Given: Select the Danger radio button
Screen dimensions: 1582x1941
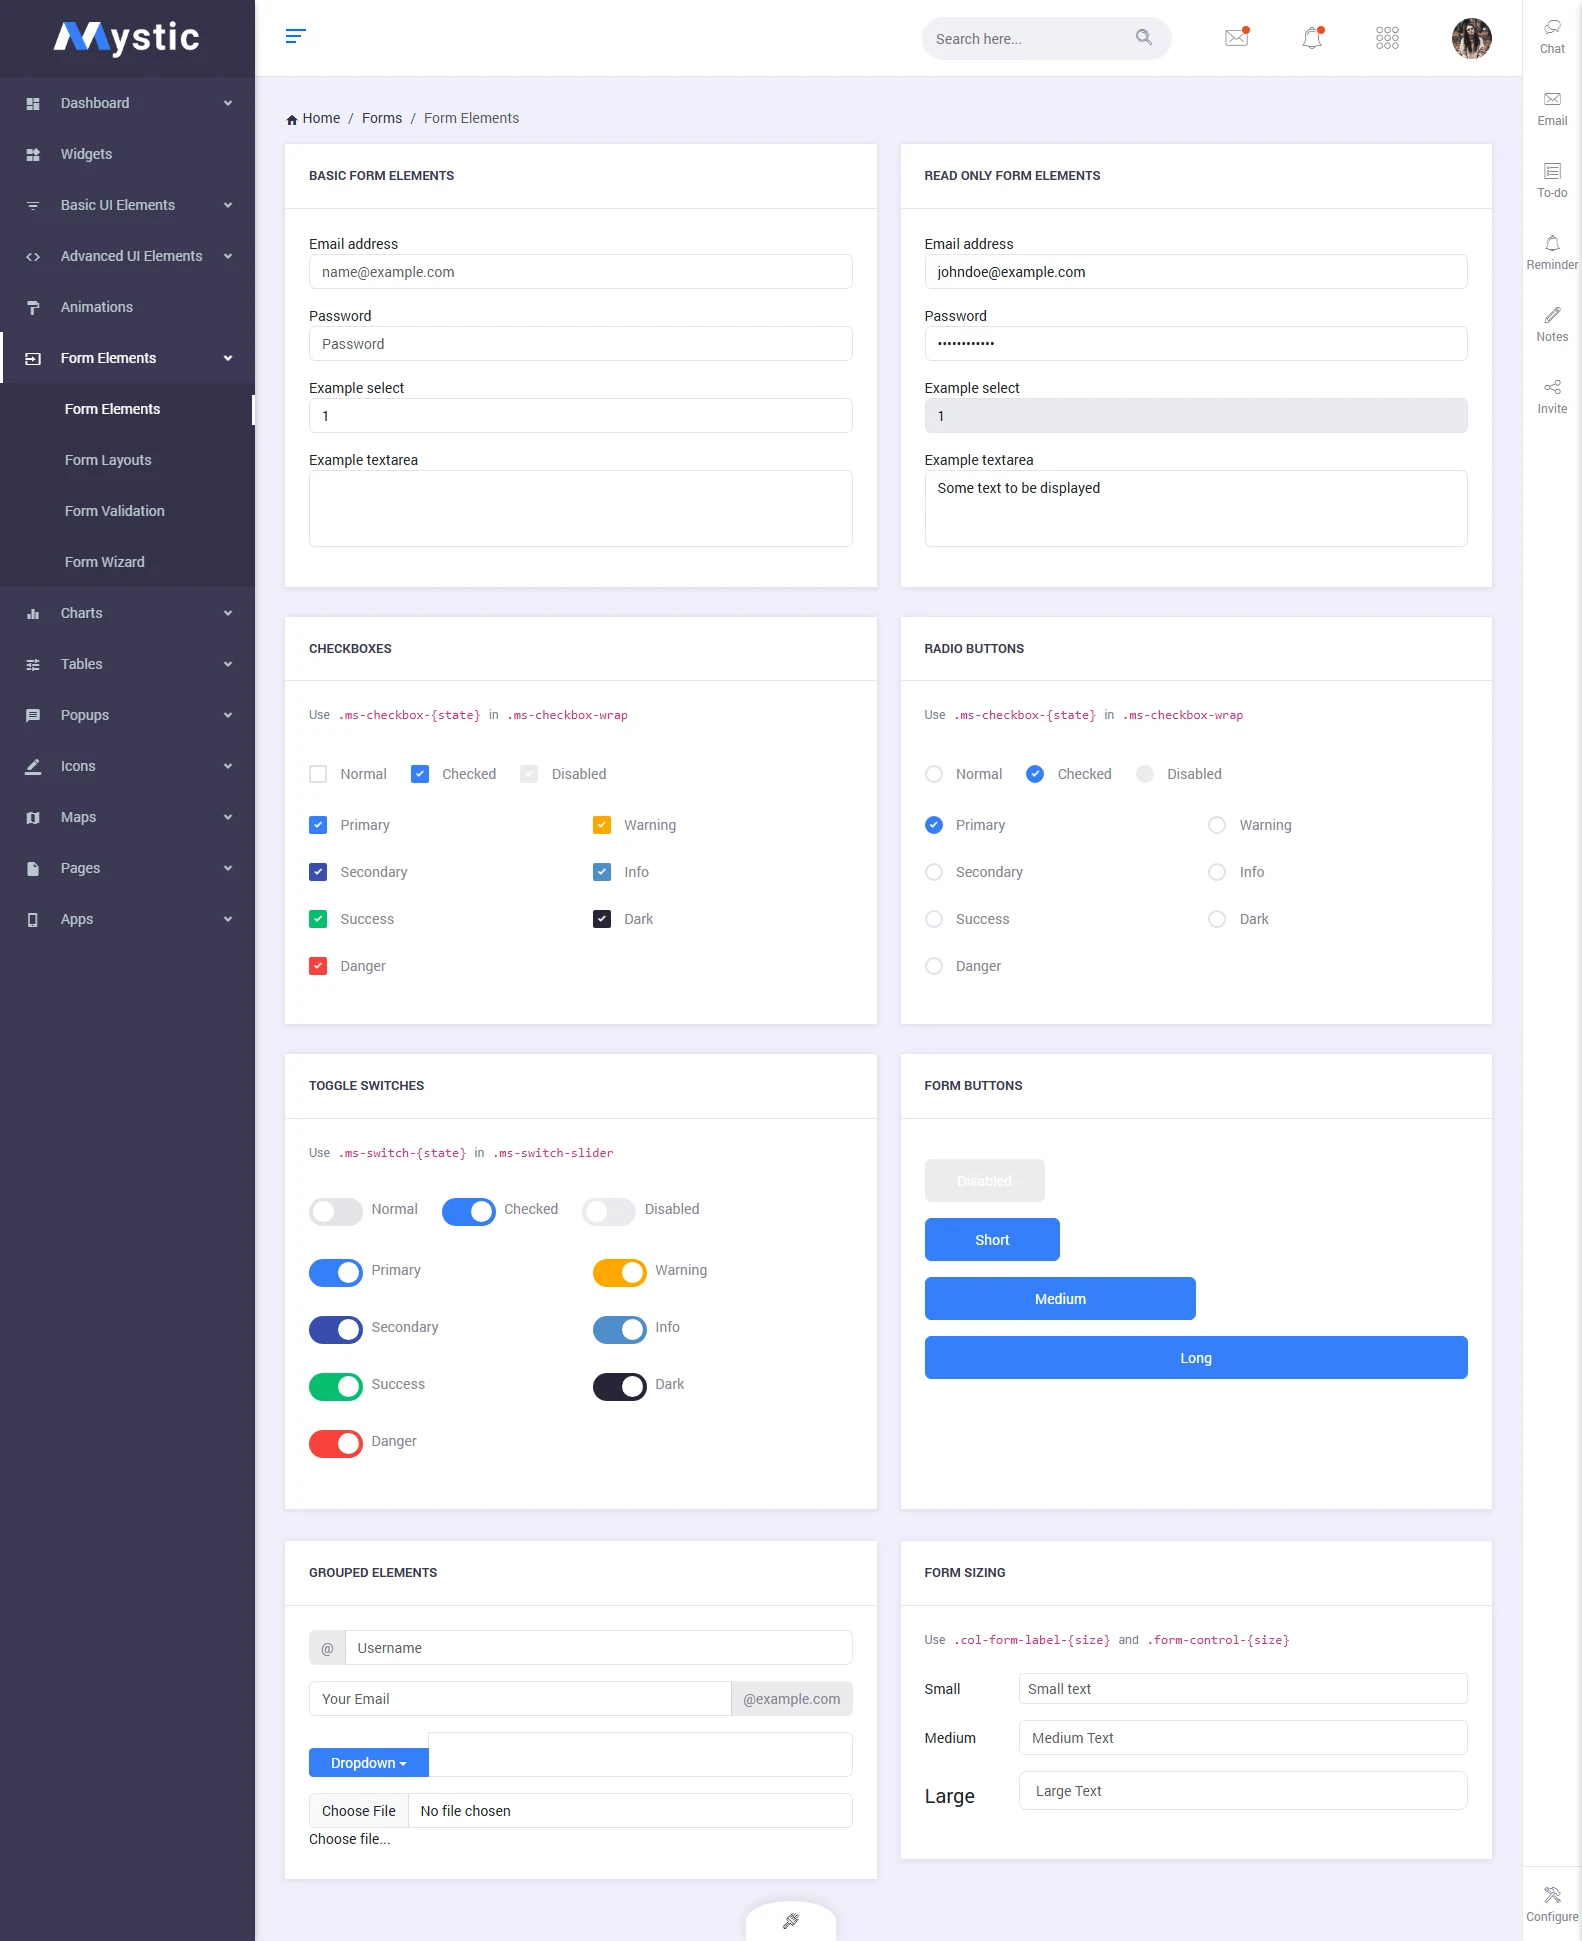Looking at the screenshot, I should click(x=934, y=966).
